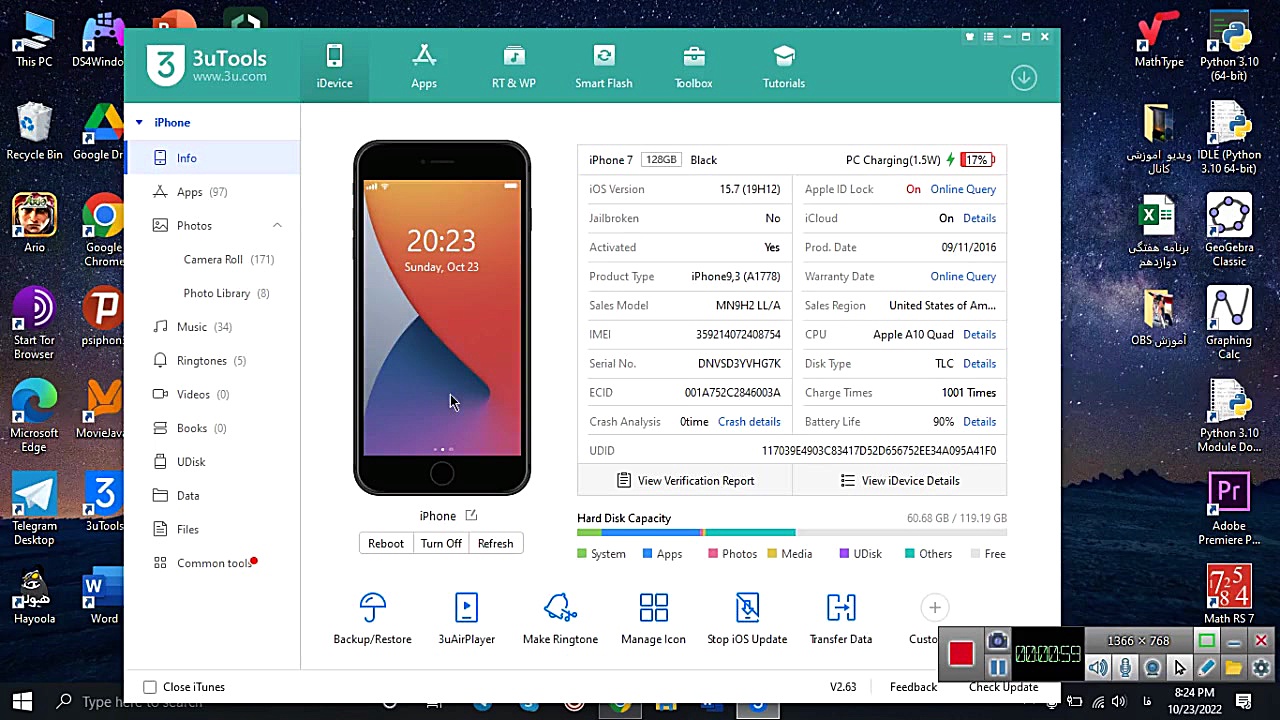This screenshot has width=1280, height=720.
Task: Open the Toolbox tab
Action: tap(694, 66)
